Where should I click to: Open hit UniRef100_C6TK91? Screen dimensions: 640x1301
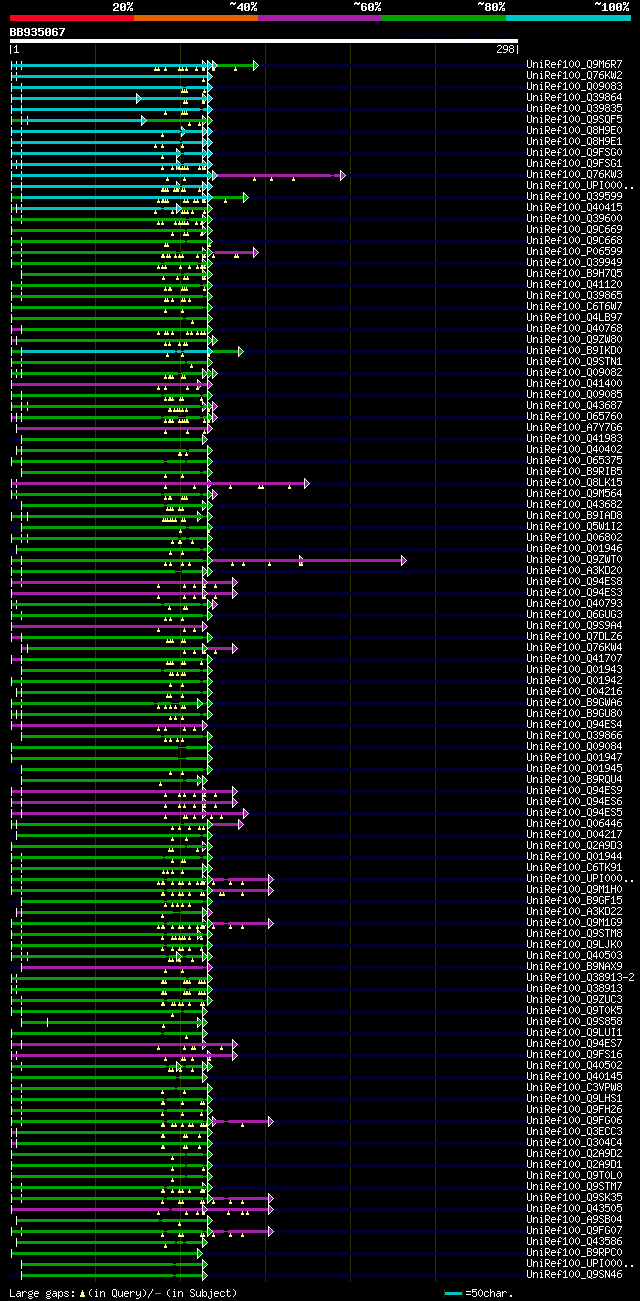tap(574, 868)
